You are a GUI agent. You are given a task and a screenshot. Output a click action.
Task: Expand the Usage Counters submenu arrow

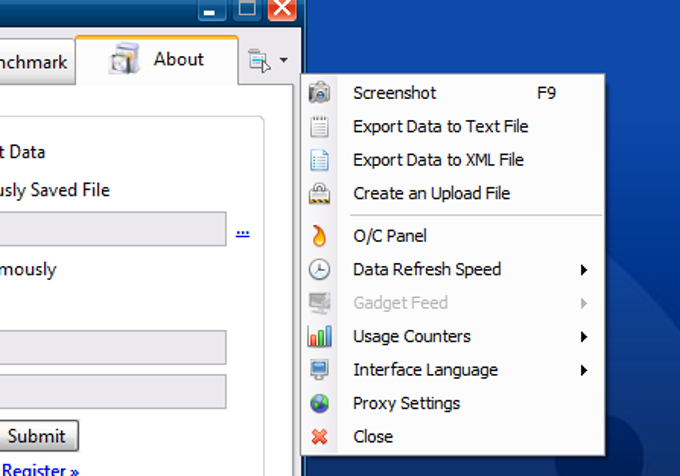tap(584, 336)
